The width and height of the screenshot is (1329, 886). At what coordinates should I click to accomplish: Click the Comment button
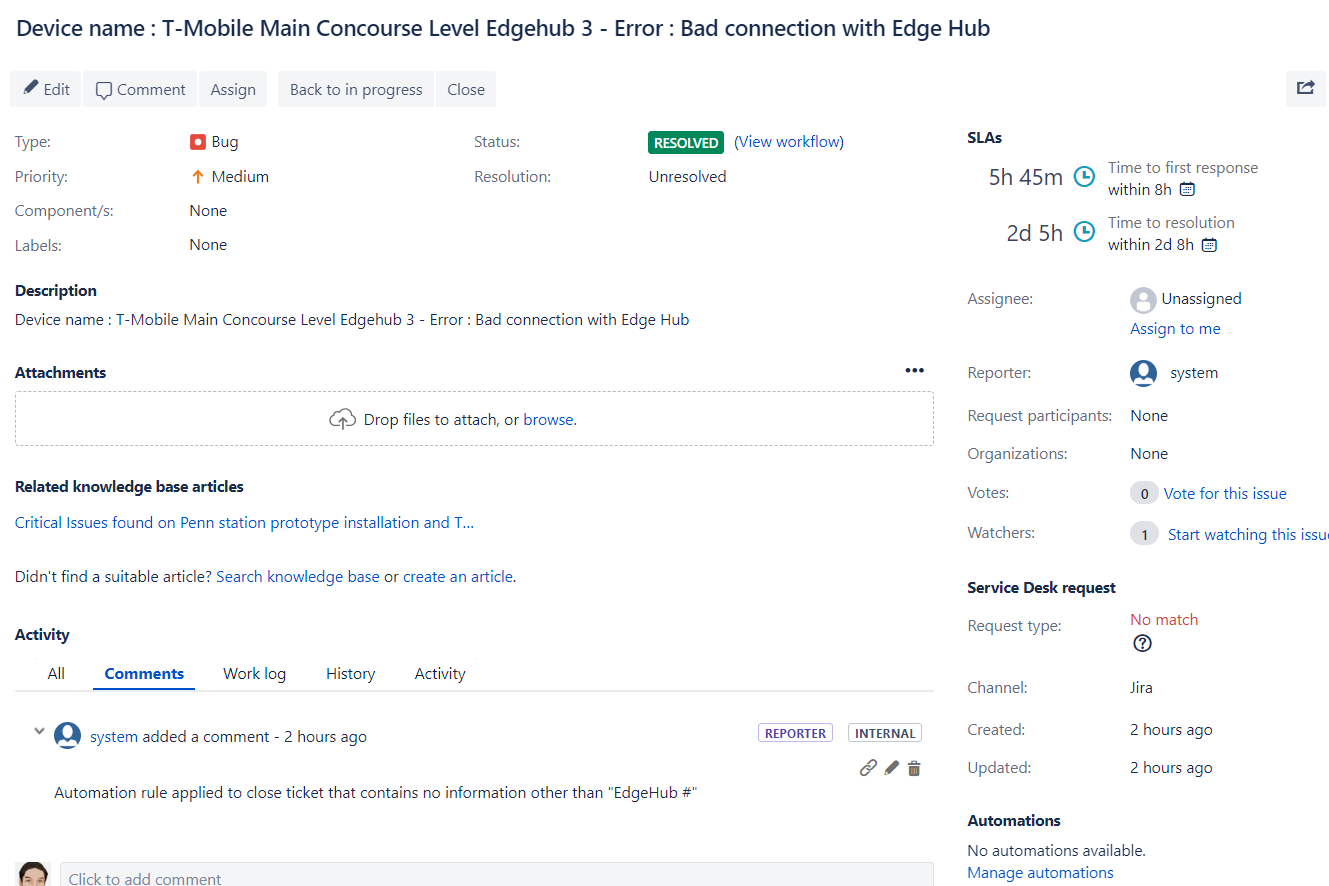[x=141, y=89]
